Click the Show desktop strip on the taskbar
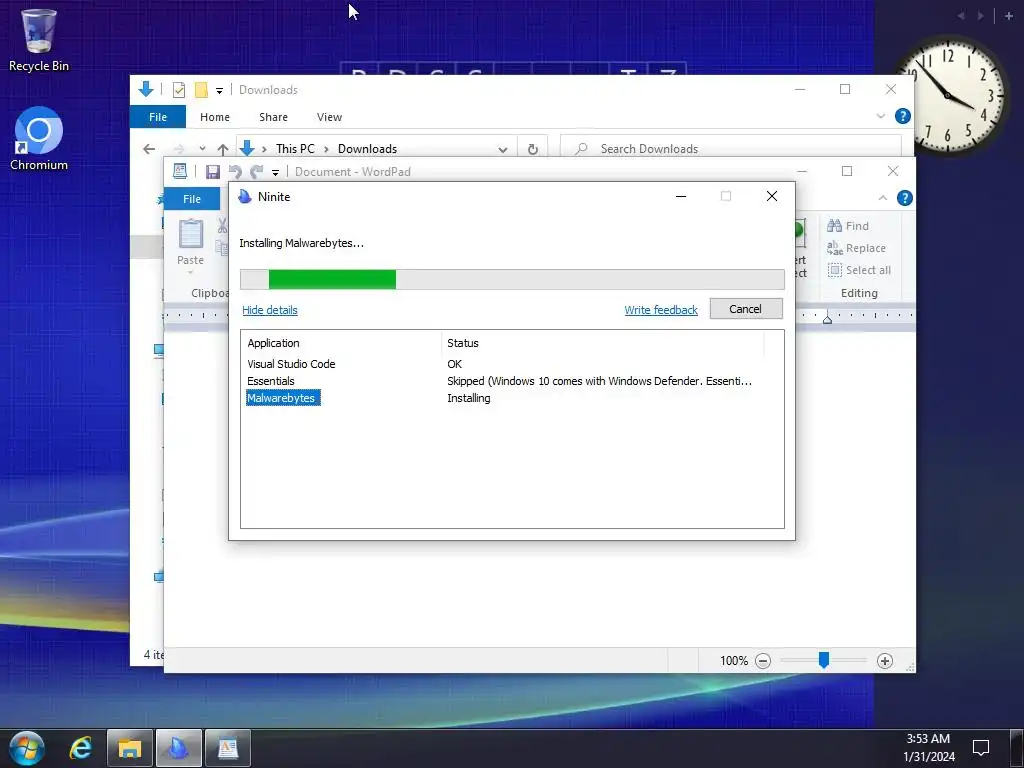This screenshot has height=768, width=1024. pos(1017,748)
